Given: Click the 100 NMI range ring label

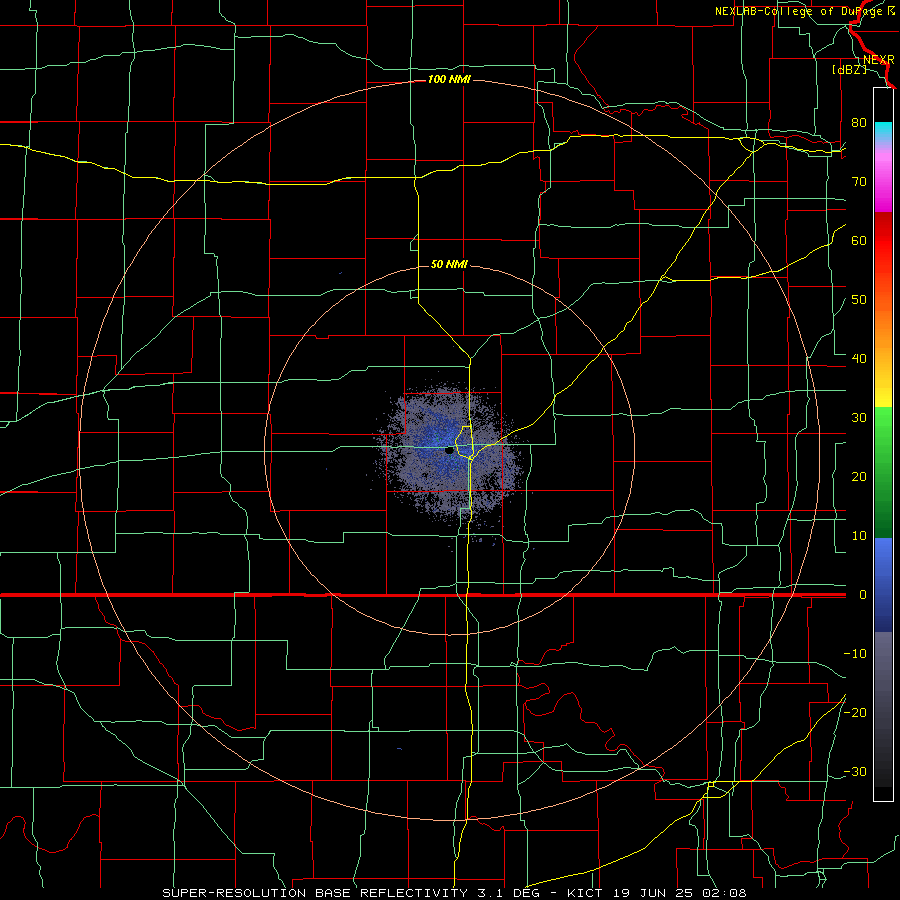Looking at the screenshot, I should coord(449,79).
